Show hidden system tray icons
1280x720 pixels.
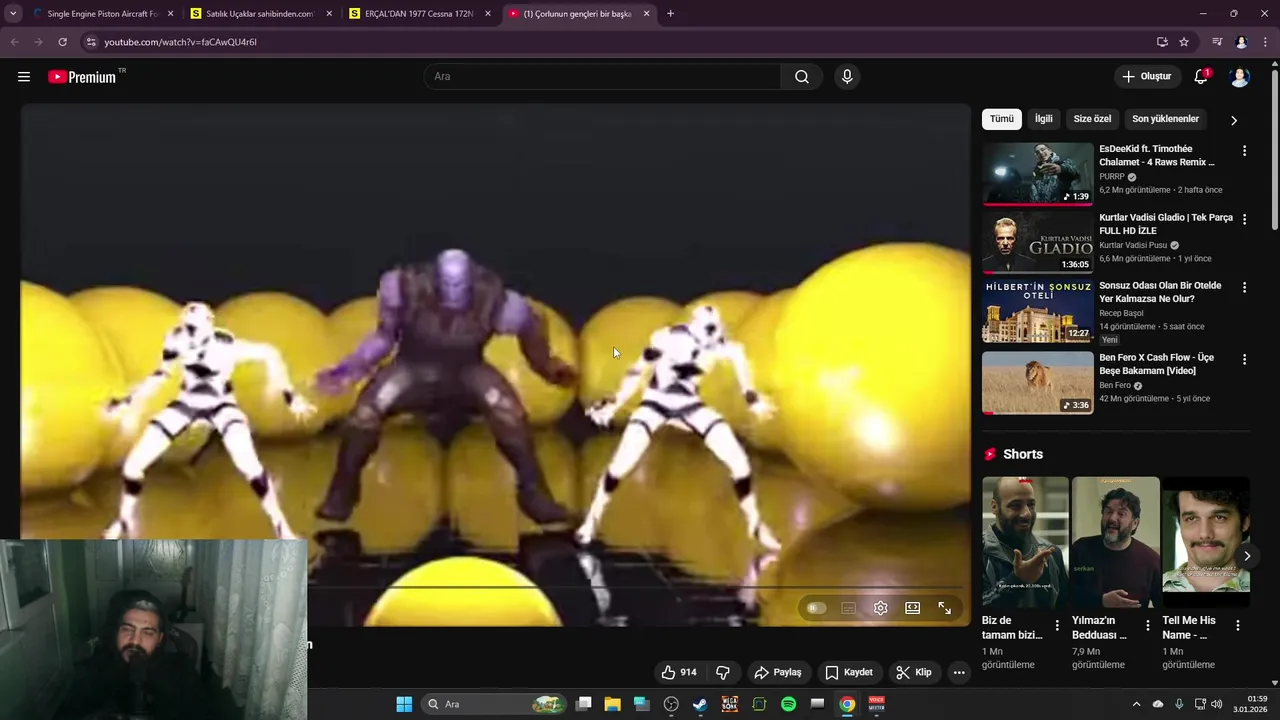pyautogui.click(x=1136, y=704)
